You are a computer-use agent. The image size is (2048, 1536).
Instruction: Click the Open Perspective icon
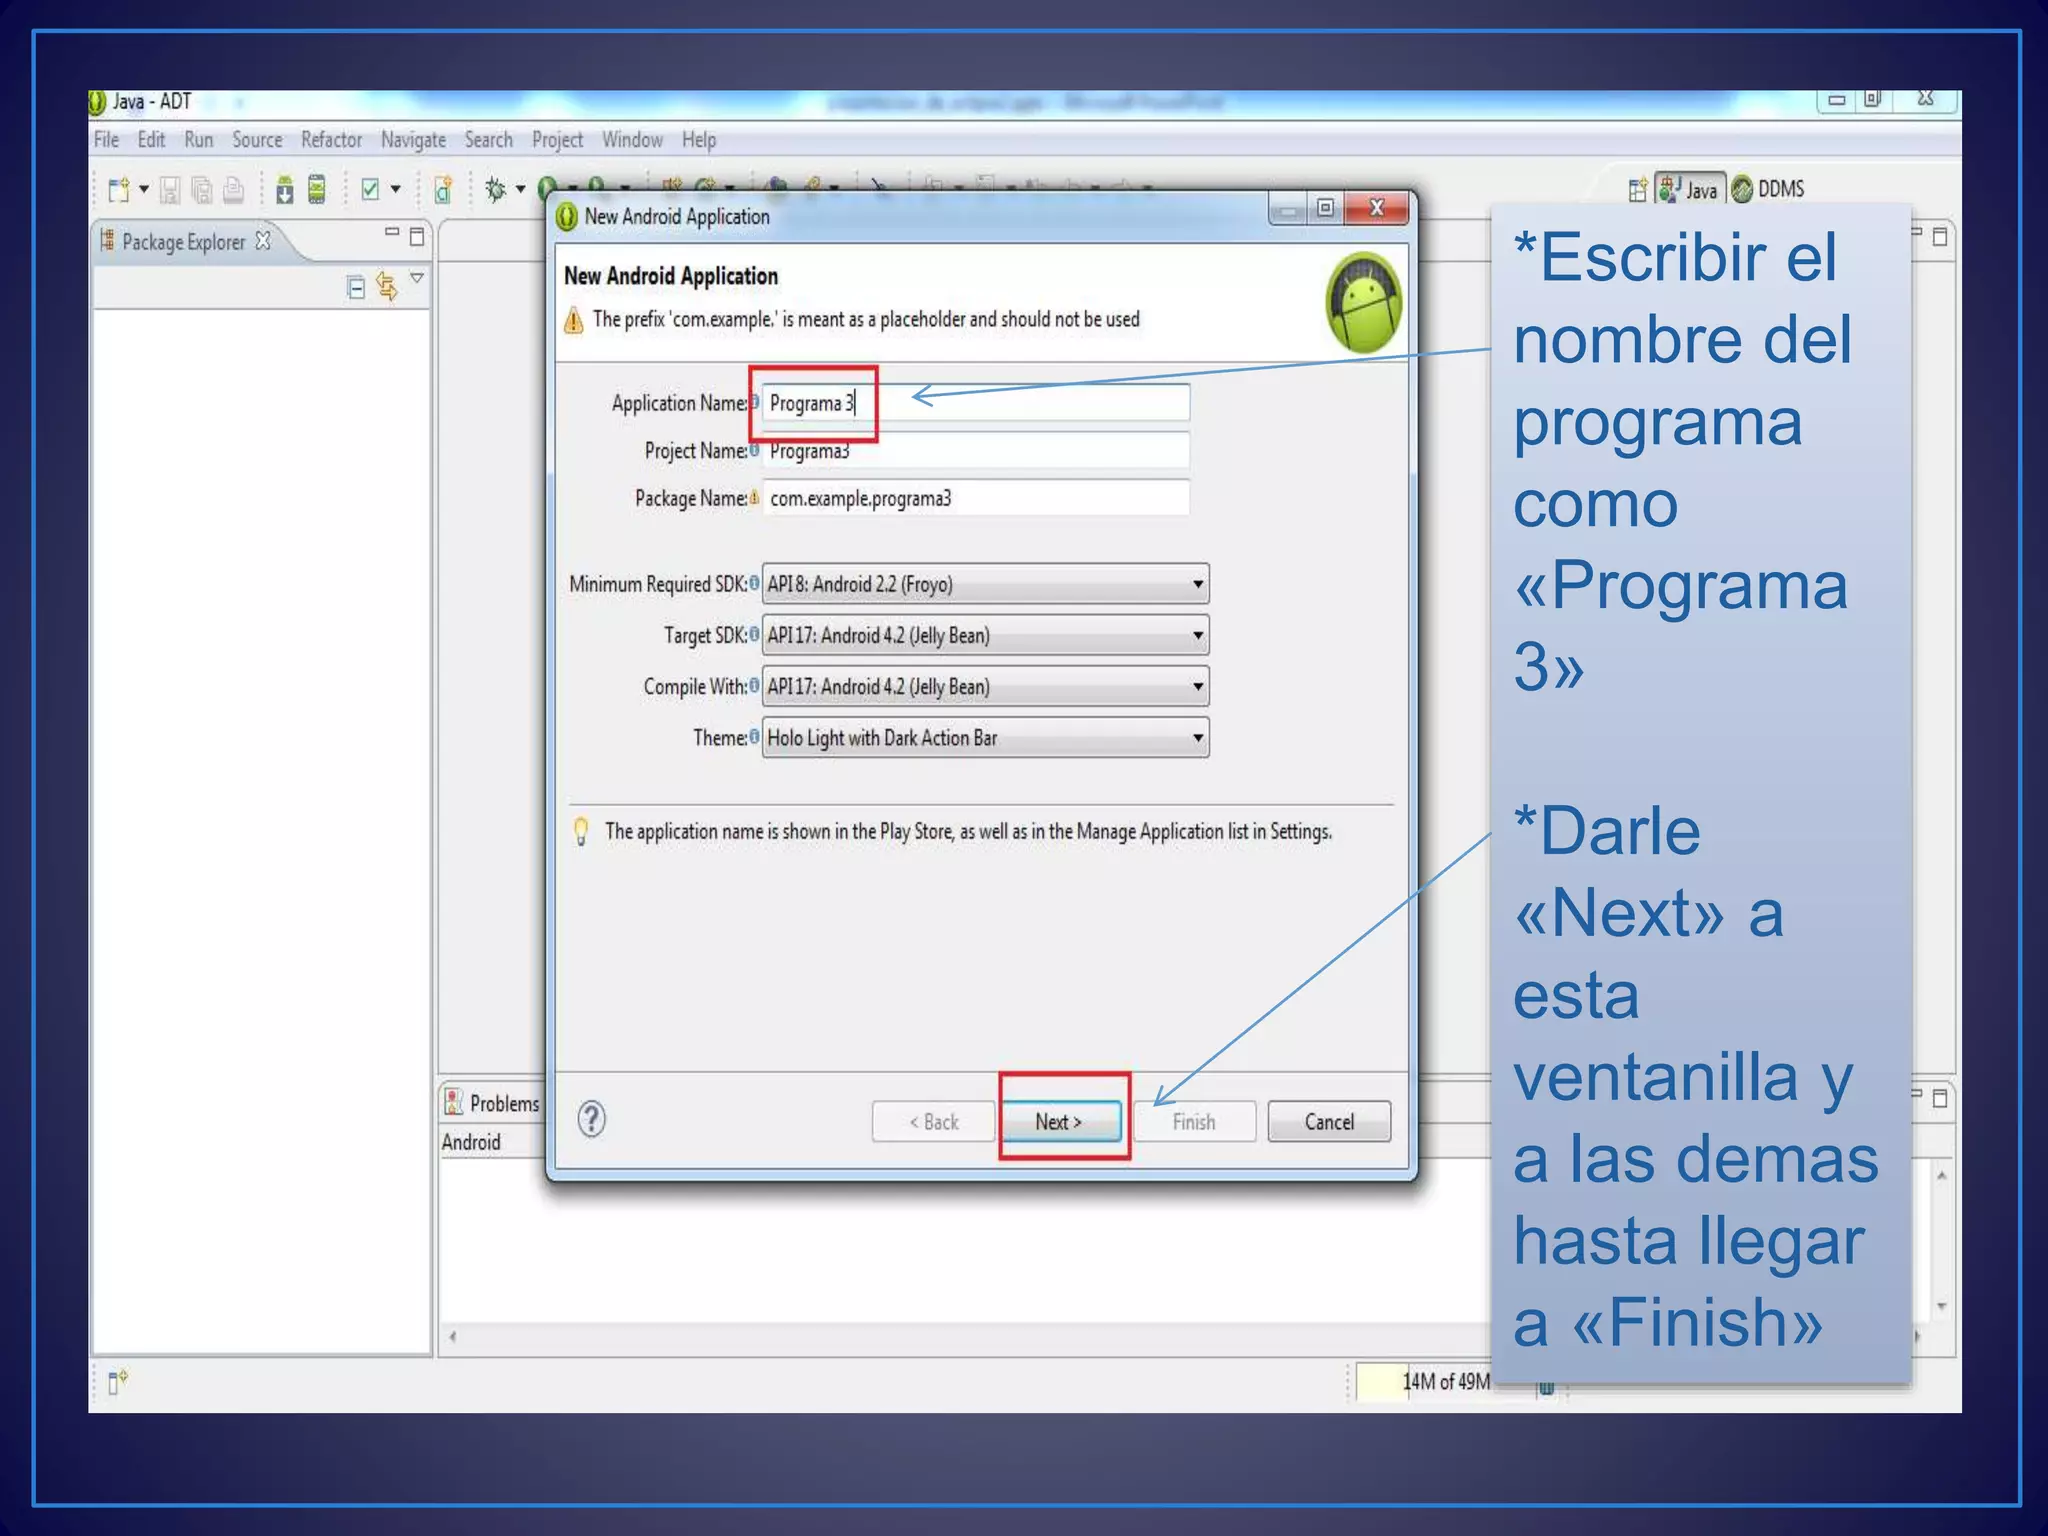click(x=1637, y=190)
